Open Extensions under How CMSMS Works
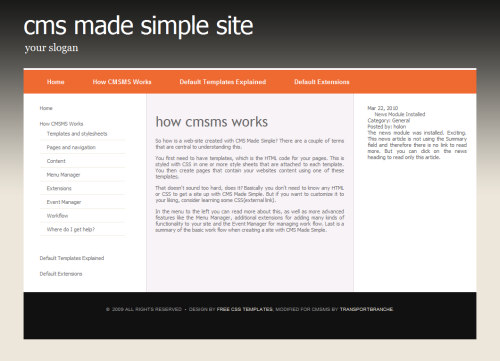The image size is (500, 361). tap(59, 188)
